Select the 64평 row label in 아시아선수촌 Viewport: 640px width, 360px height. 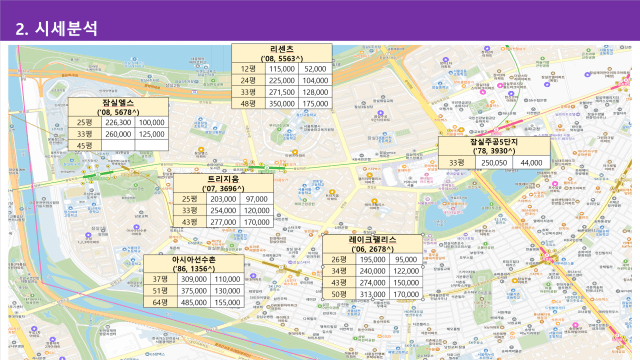click(x=160, y=302)
